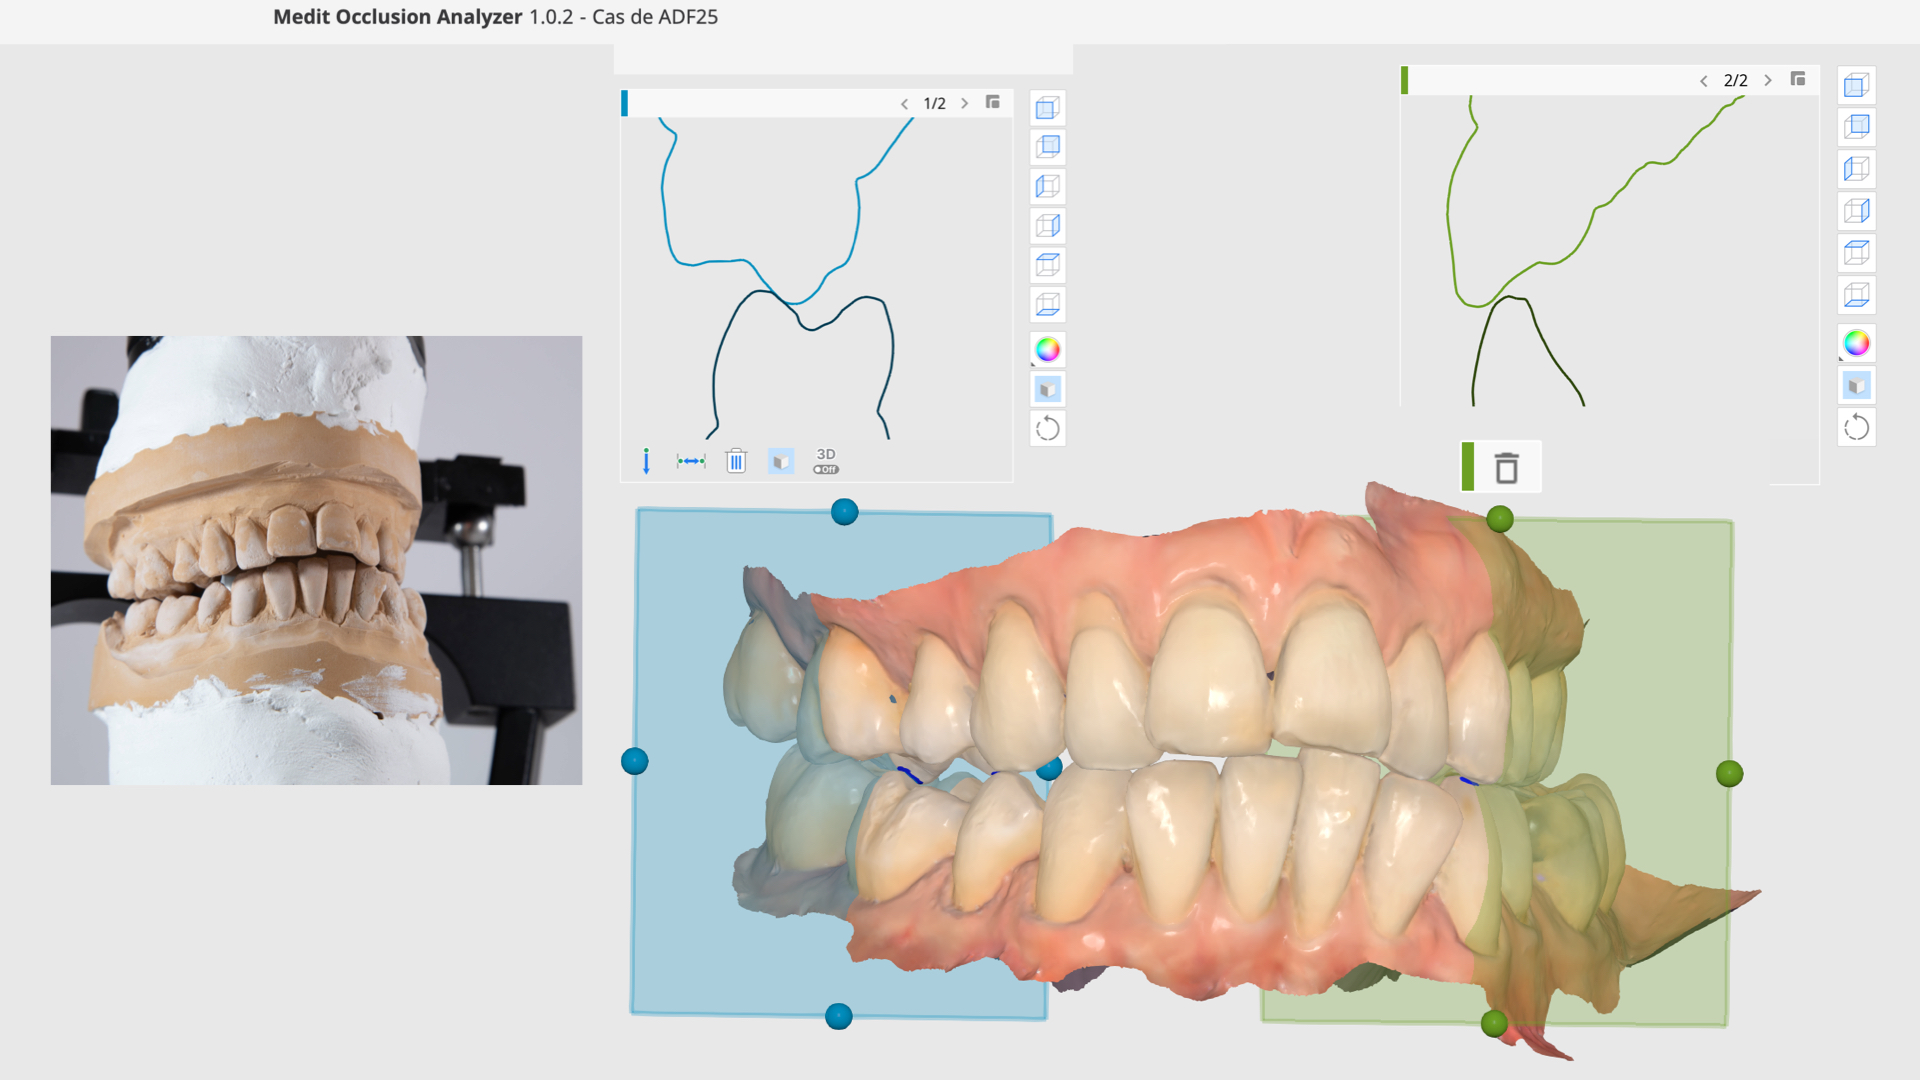The height and width of the screenshot is (1080, 1920).
Task: Click top blue handle of section plane
Action: pos(844,512)
